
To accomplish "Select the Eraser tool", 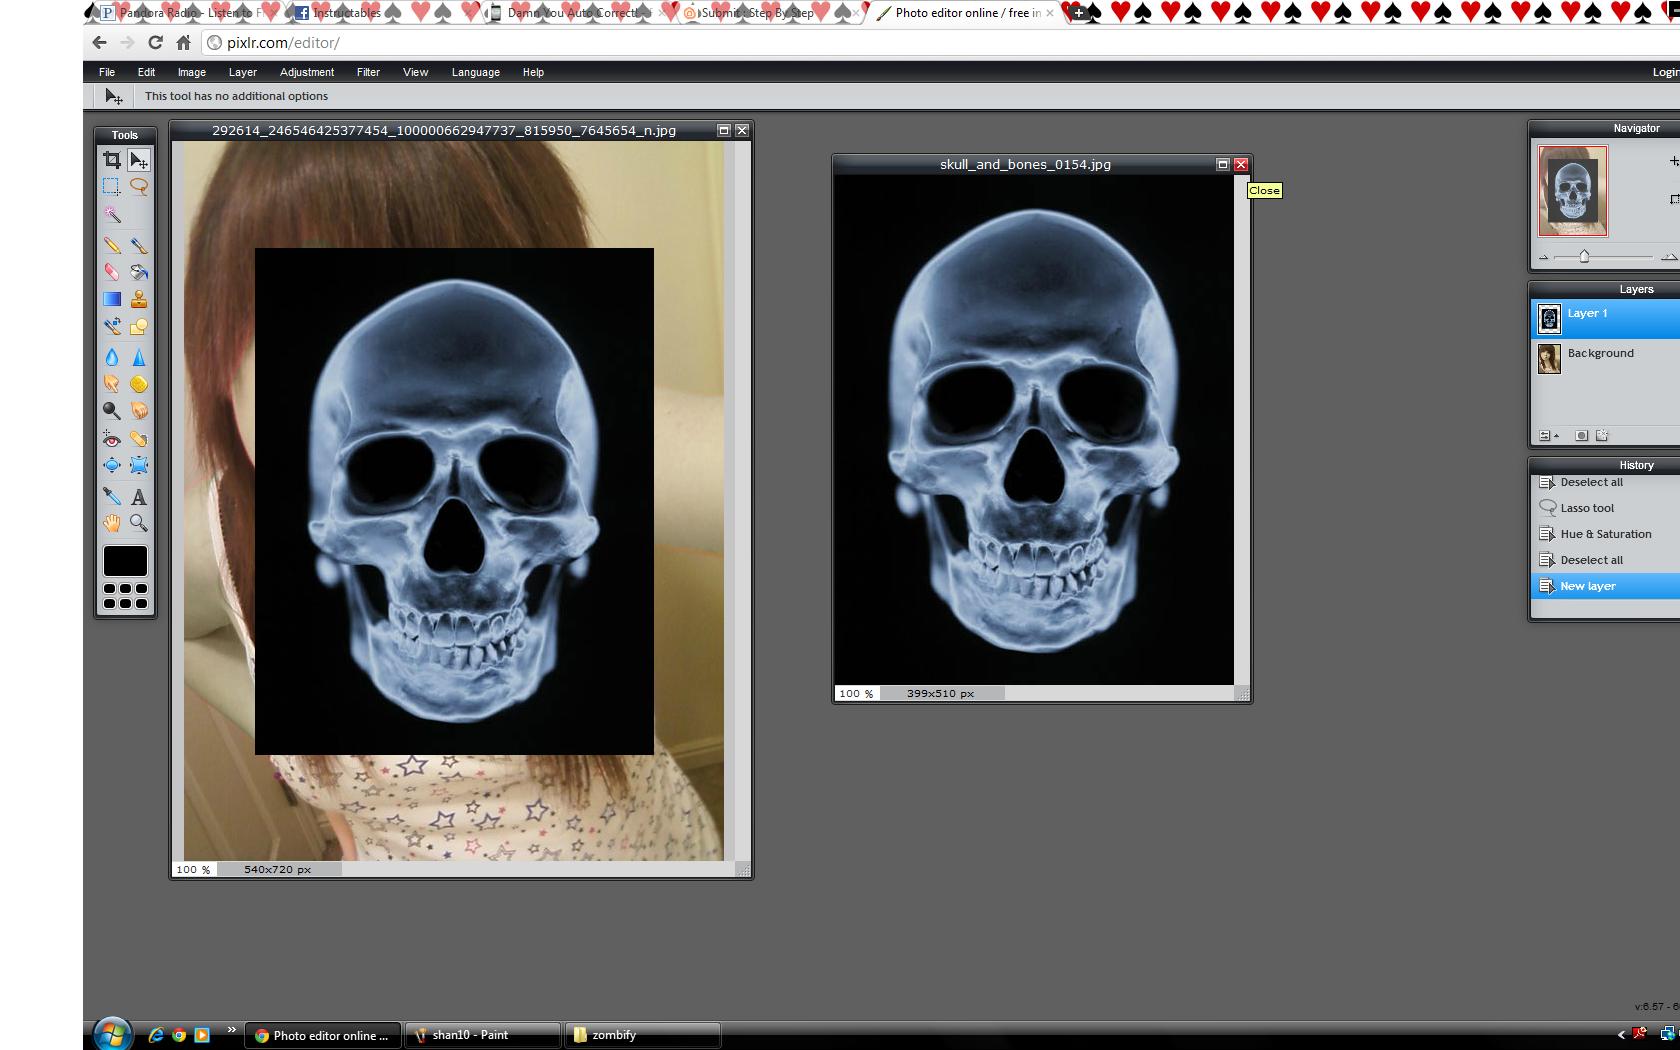I will (112, 272).
